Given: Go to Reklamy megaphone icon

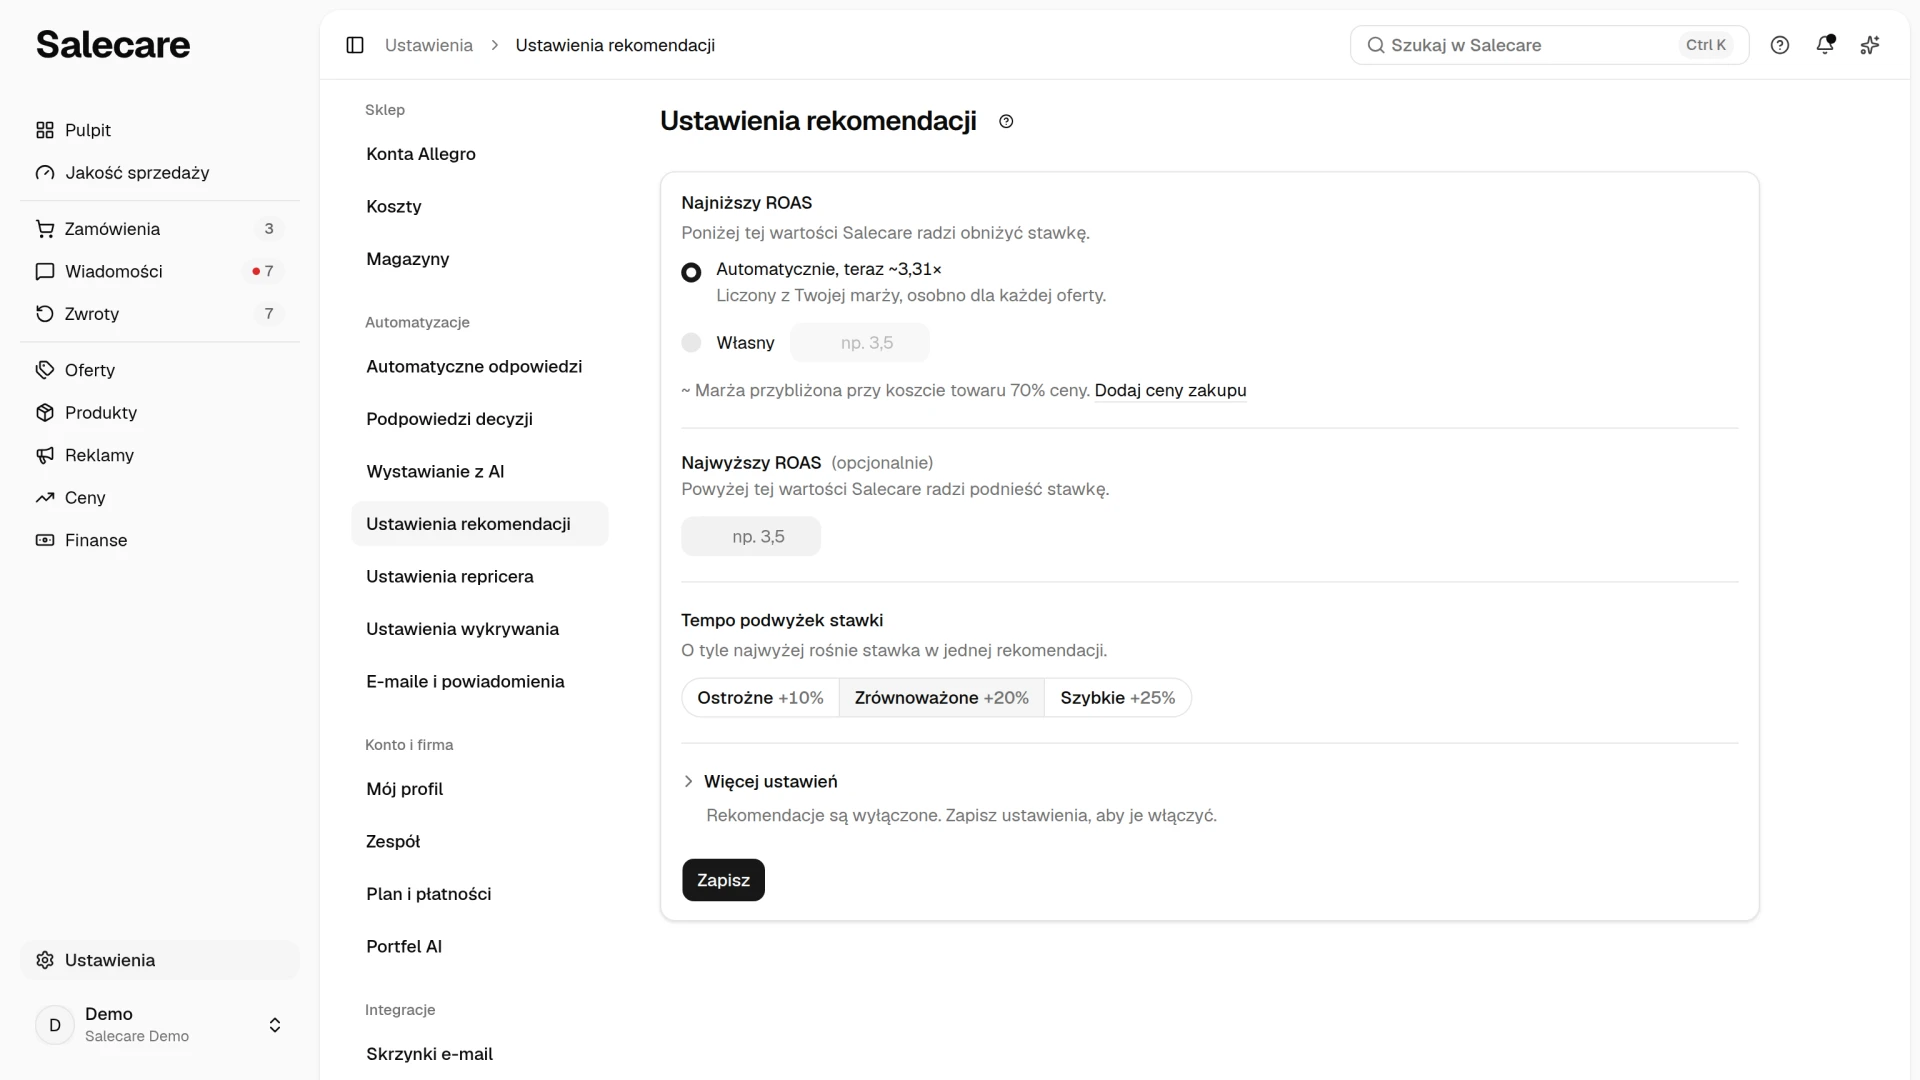Looking at the screenshot, I should click(x=45, y=455).
